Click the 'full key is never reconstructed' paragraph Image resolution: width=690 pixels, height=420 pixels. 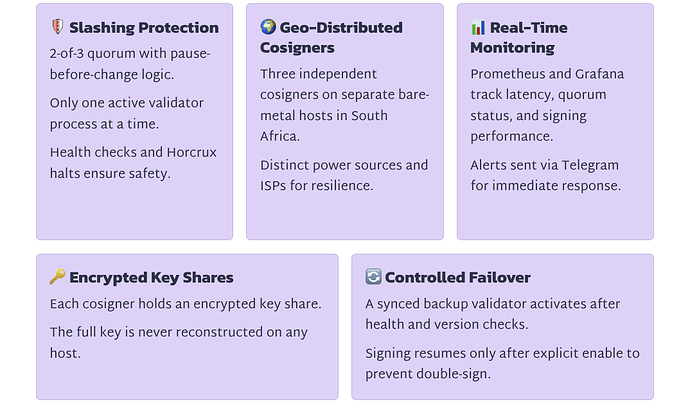point(179,343)
